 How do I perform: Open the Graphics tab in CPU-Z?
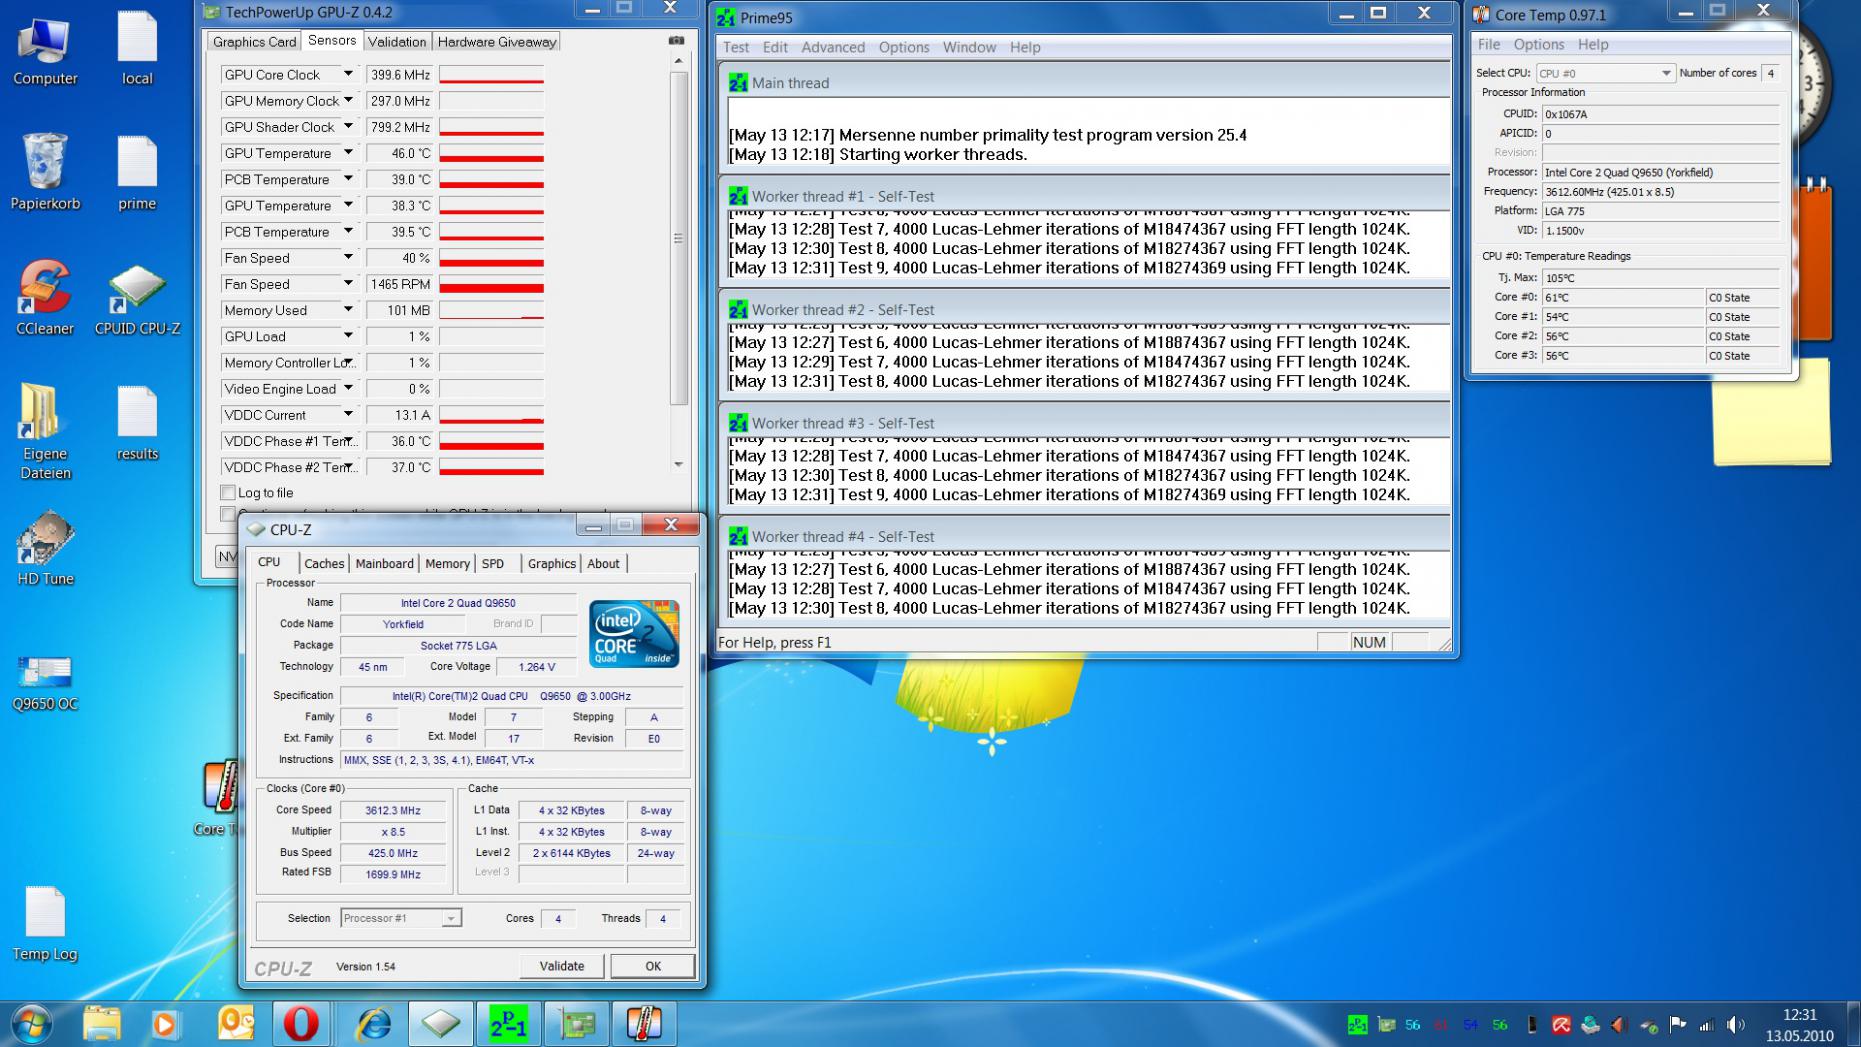[x=552, y=564]
